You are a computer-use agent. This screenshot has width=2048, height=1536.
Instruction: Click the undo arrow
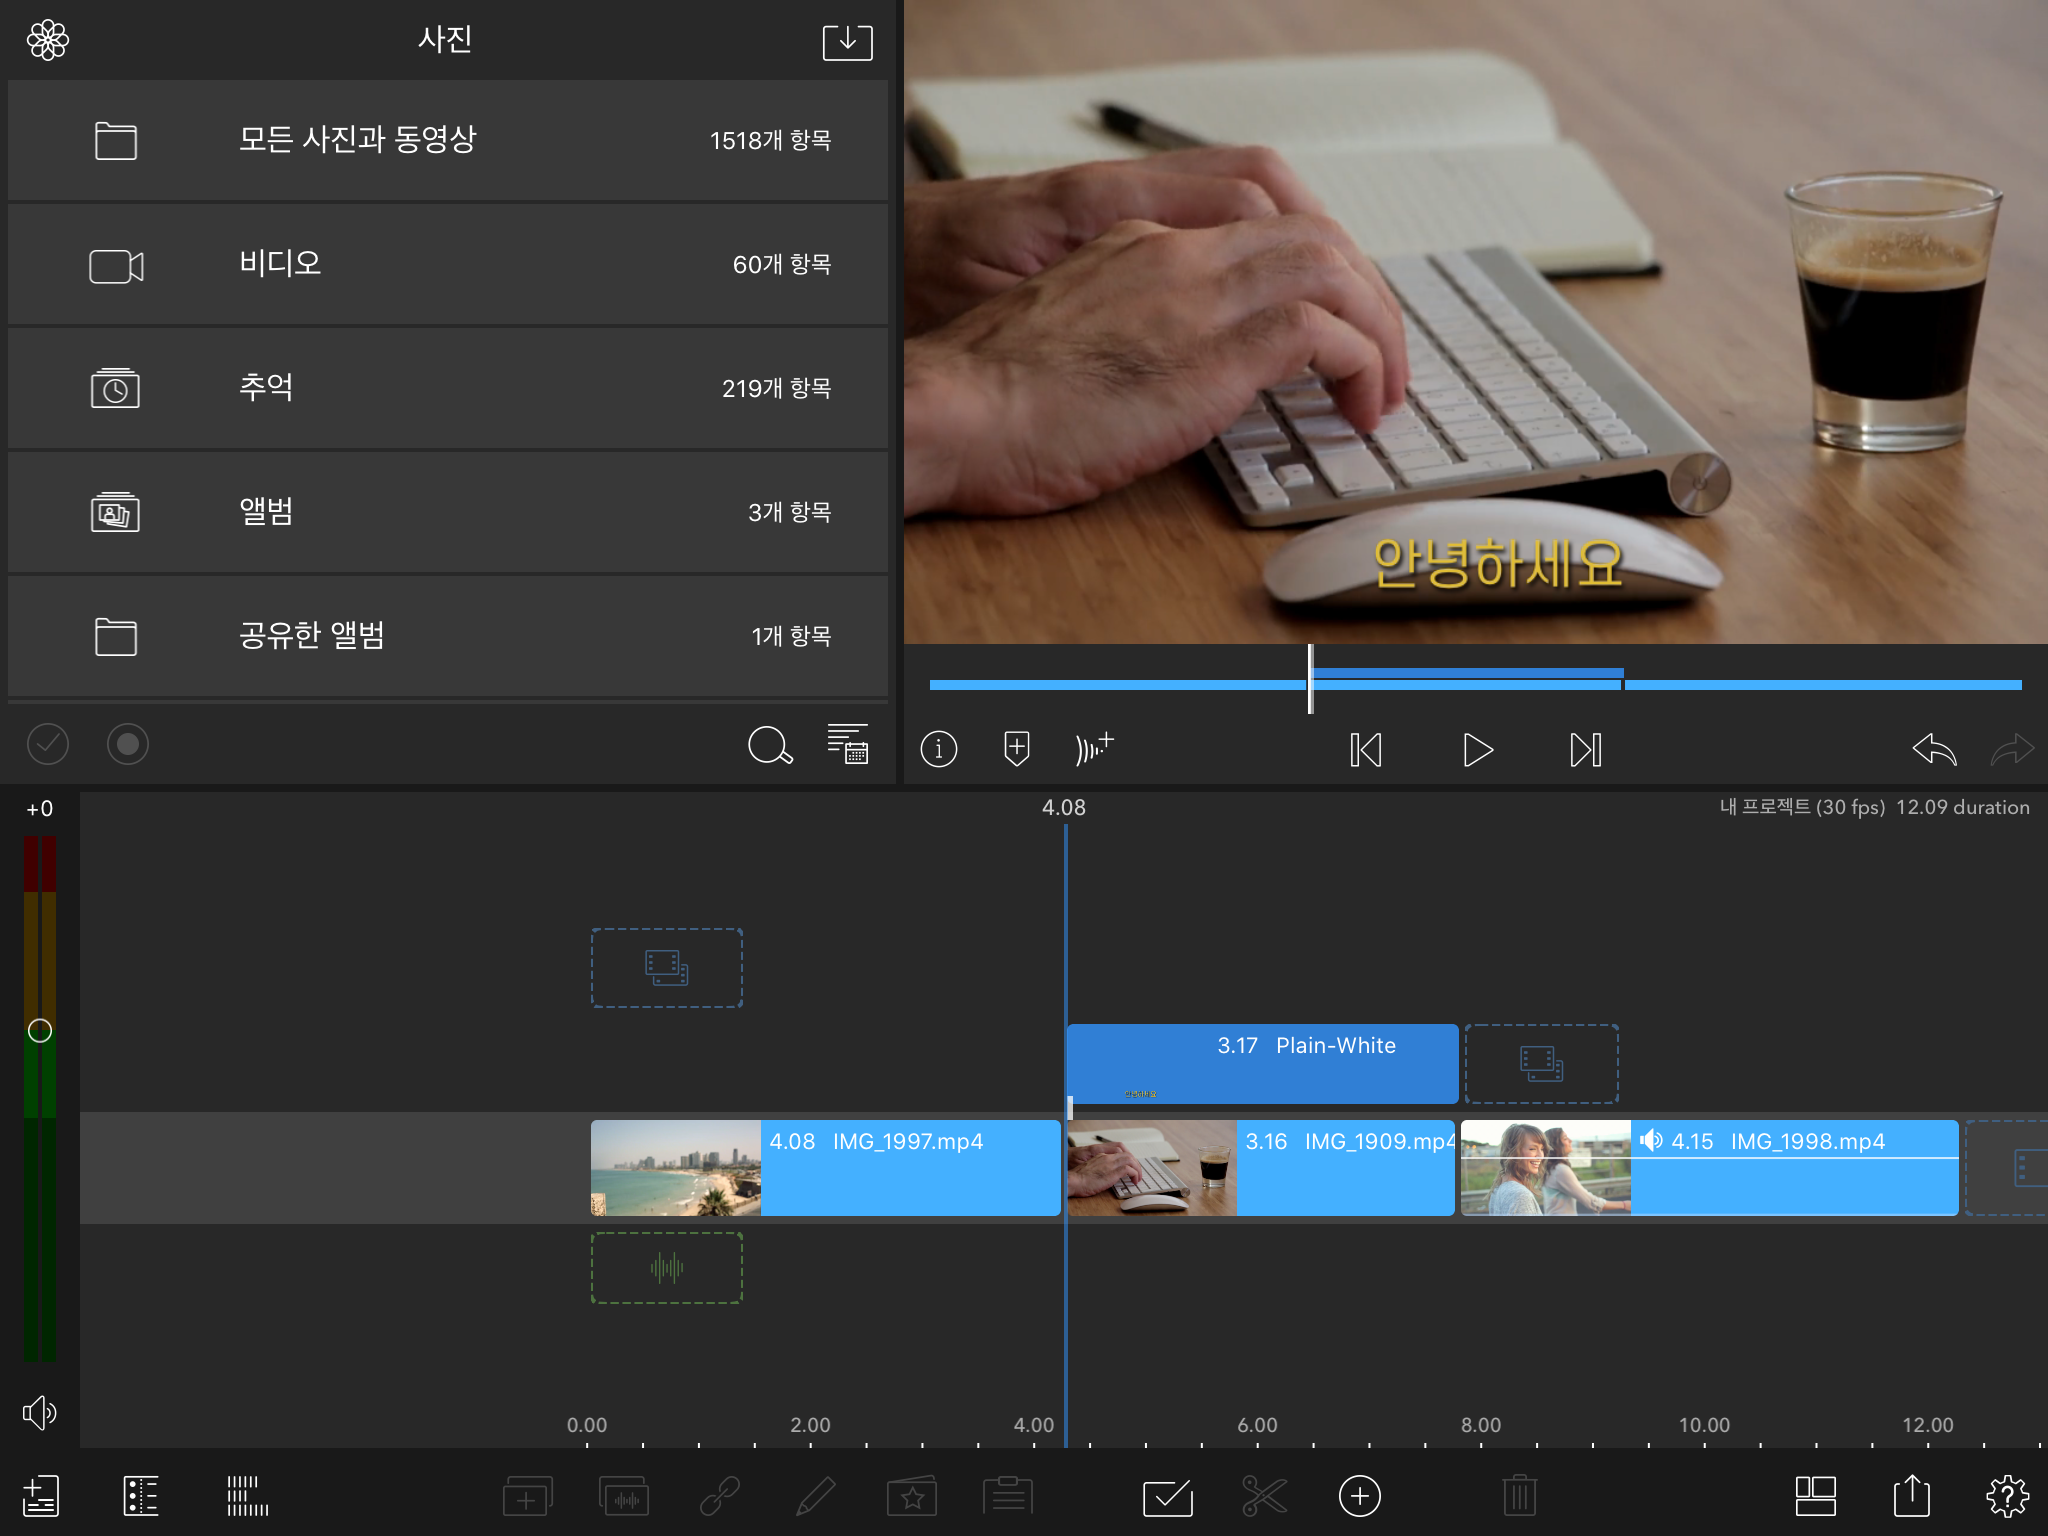(x=1933, y=749)
